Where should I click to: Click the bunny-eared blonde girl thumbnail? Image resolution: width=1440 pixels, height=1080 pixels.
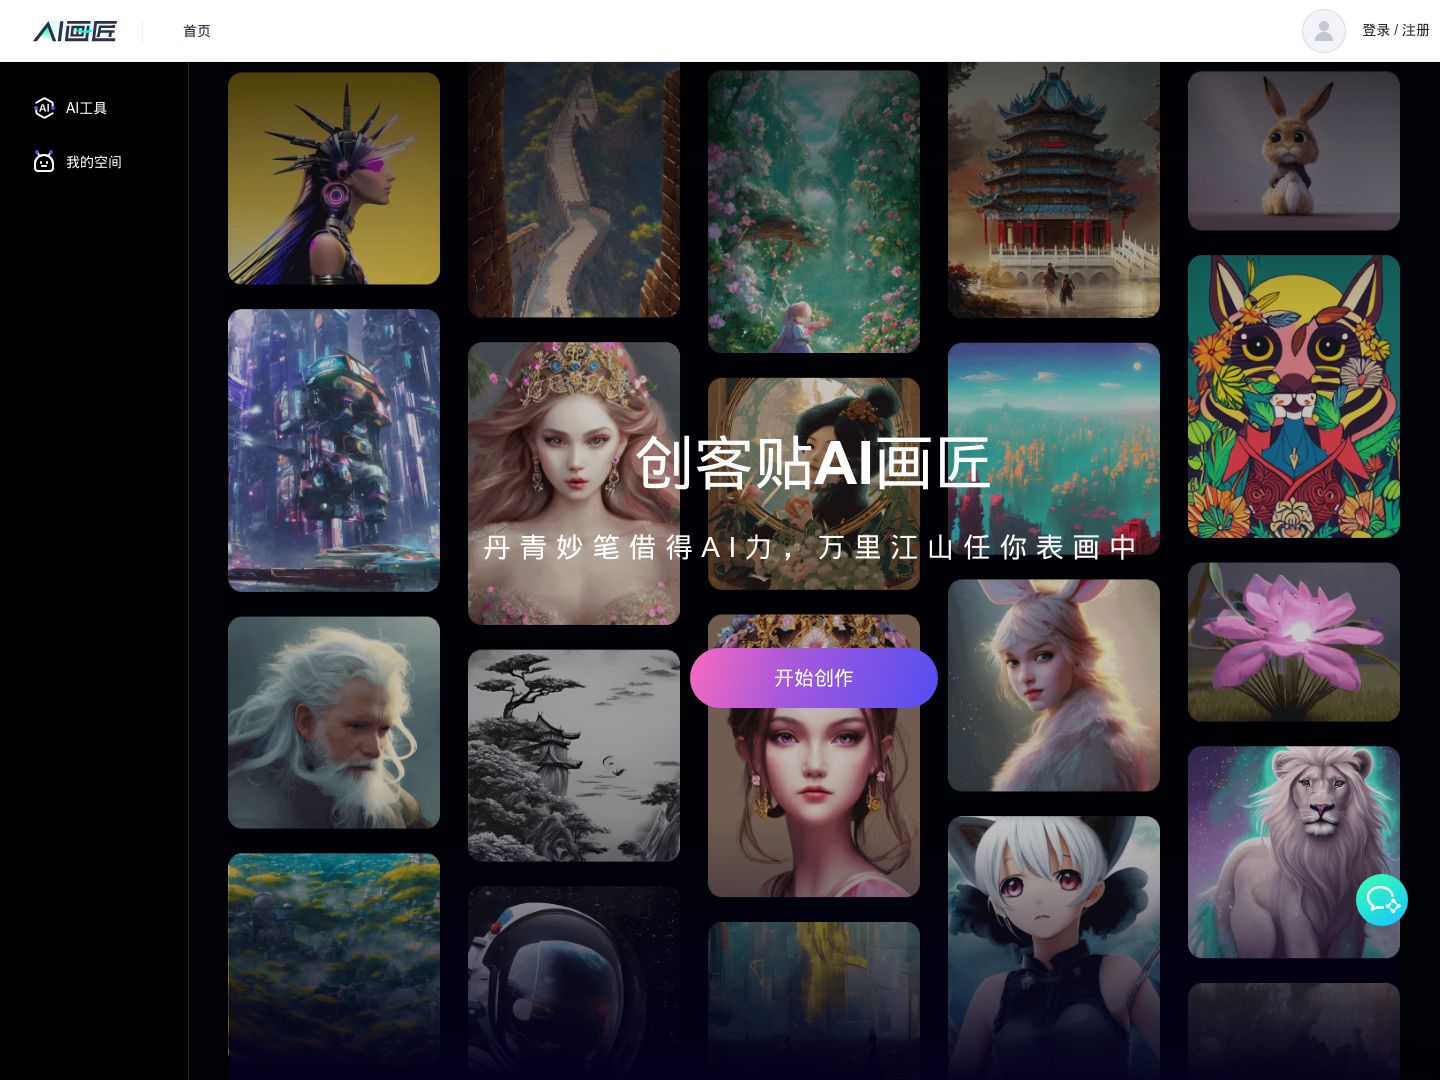coord(1054,685)
